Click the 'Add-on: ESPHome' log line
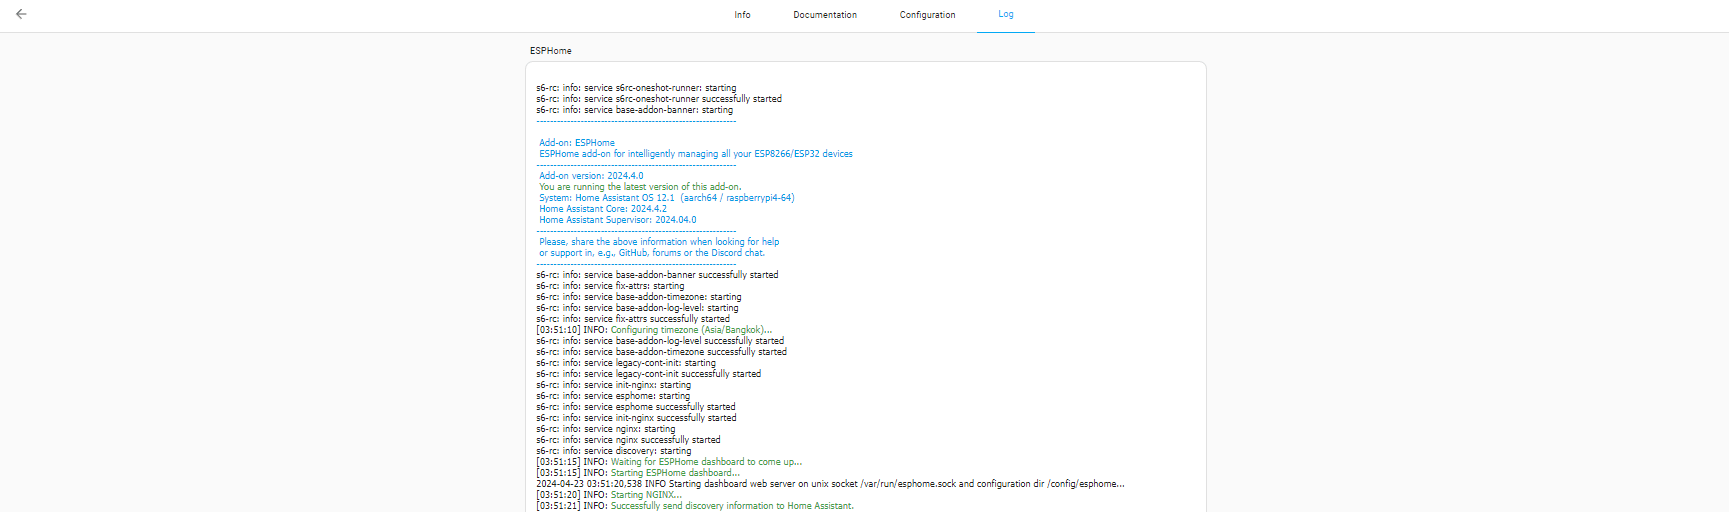 (577, 143)
